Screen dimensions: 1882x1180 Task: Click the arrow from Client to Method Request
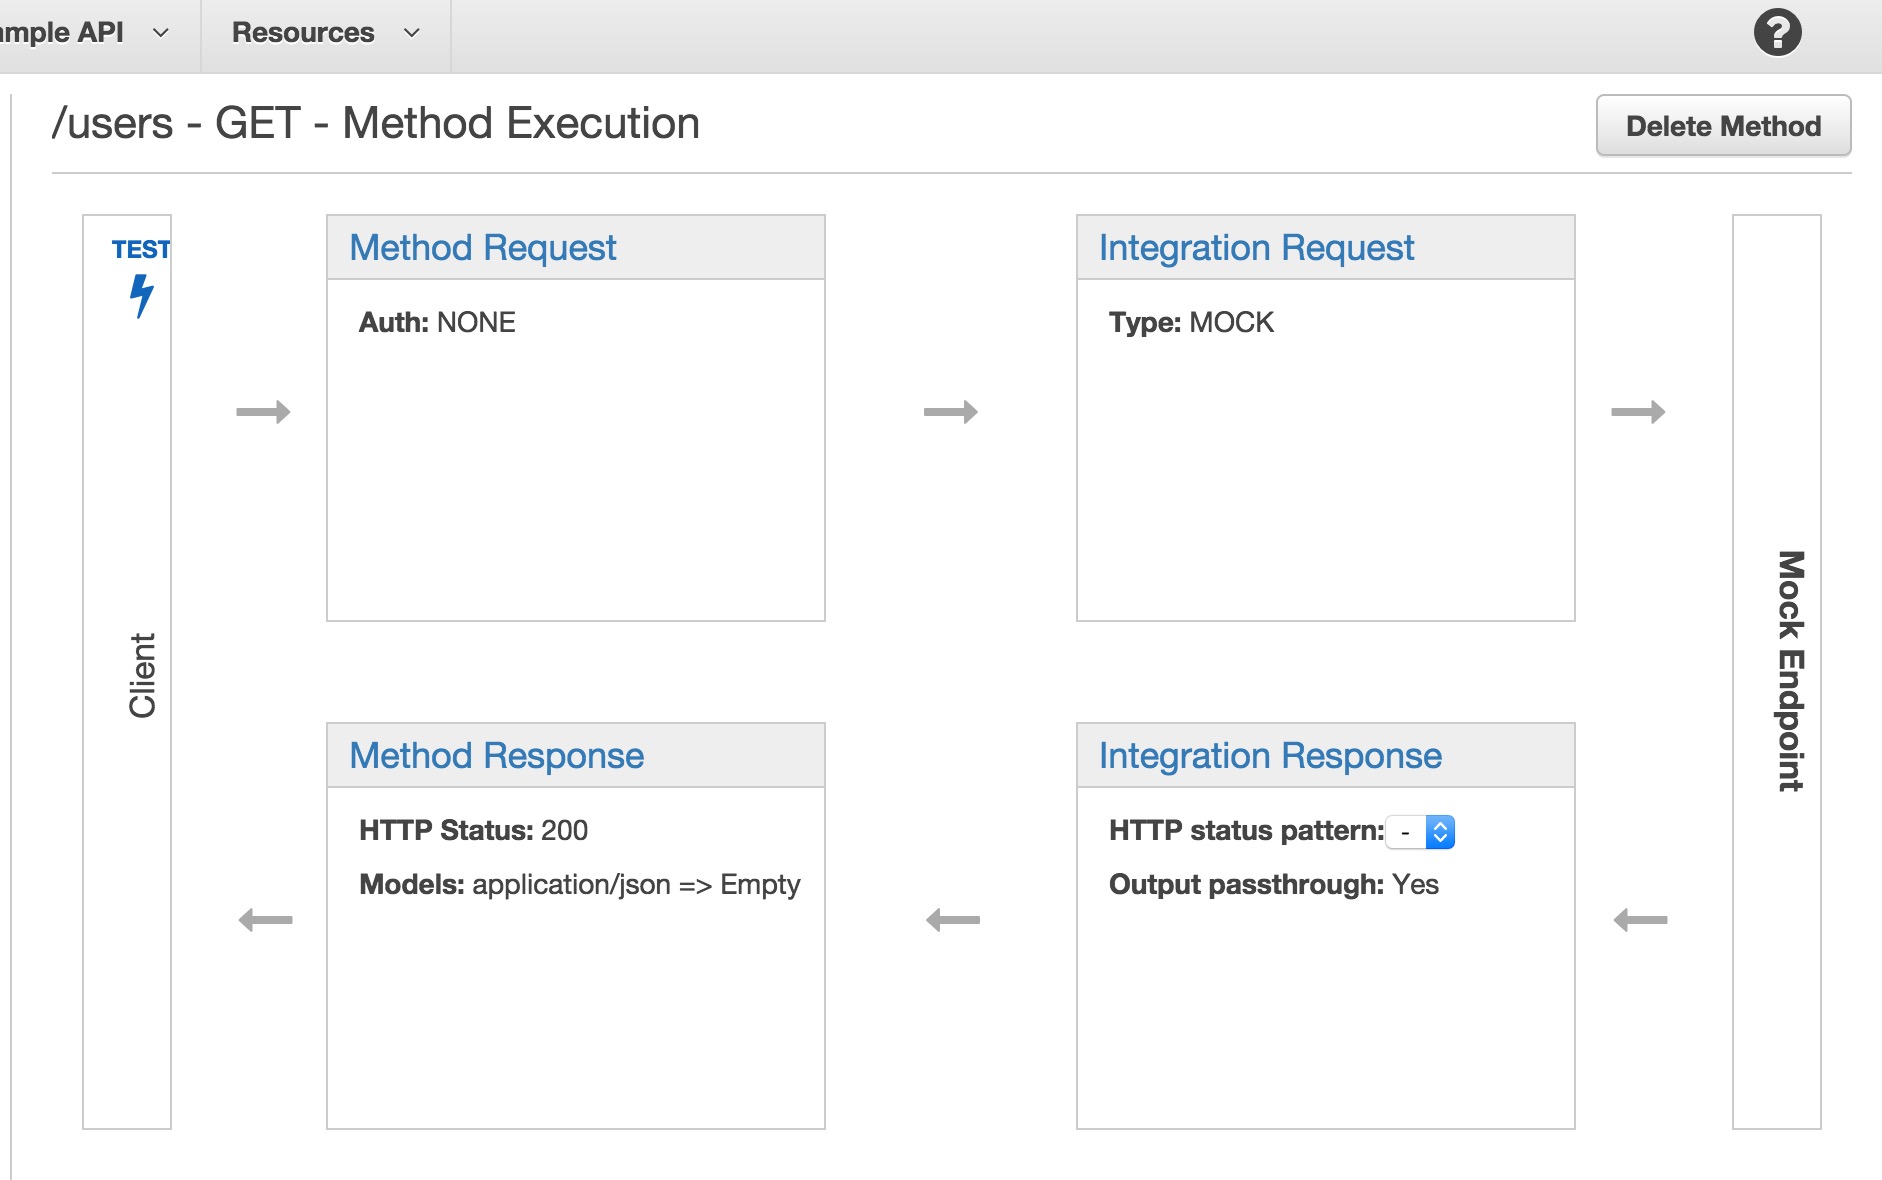pyautogui.click(x=263, y=411)
